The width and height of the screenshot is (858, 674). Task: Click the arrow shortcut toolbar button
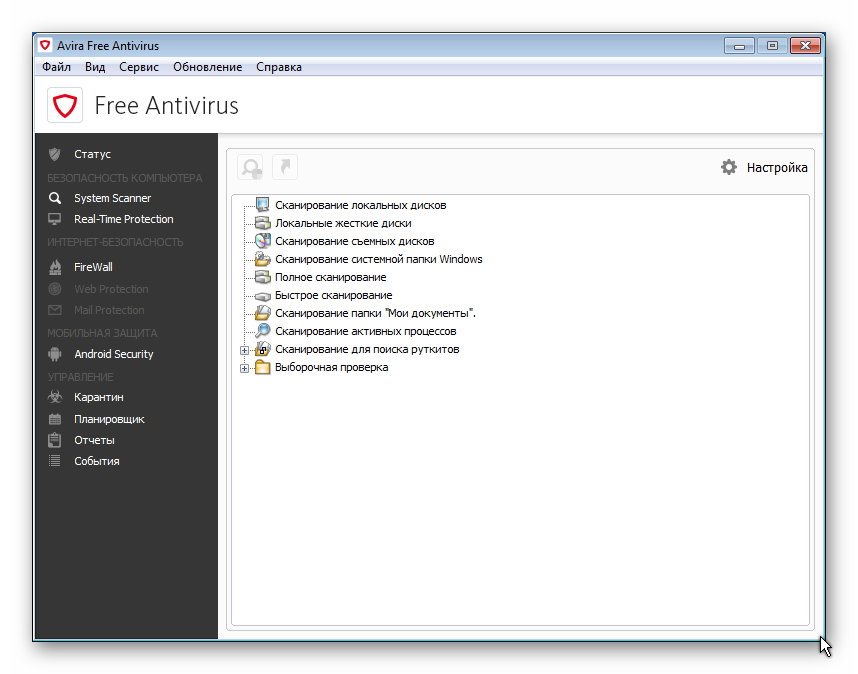point(285,167)
